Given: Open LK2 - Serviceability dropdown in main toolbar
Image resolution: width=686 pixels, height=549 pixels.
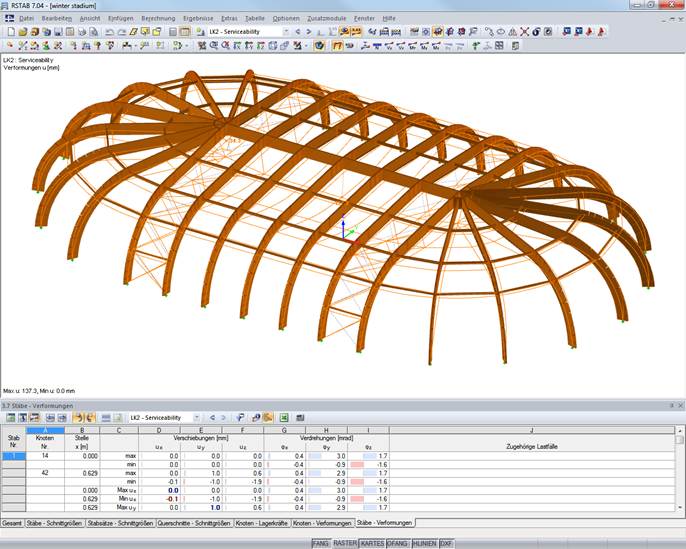Looking at the screenshot, I should click(x=286, y=32).
